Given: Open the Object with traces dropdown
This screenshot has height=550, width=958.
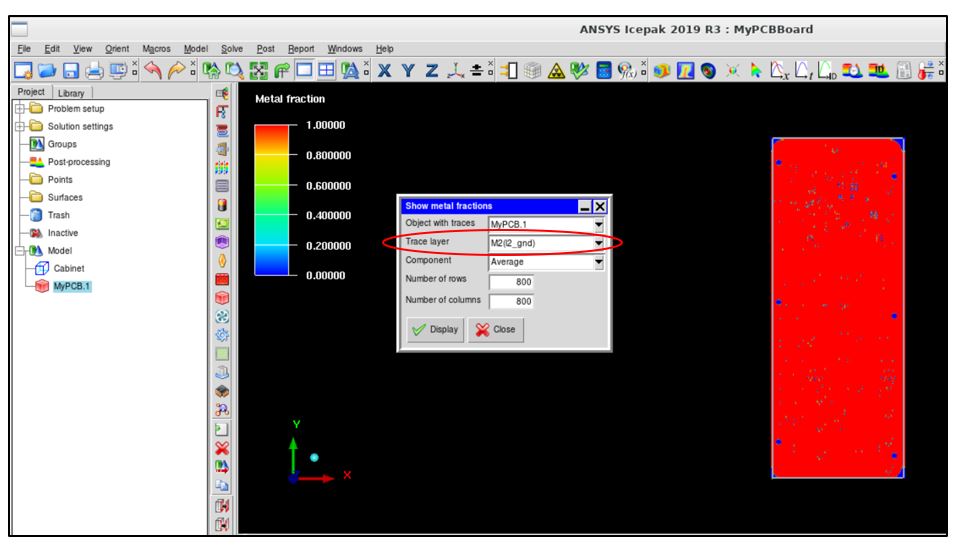Looking at the screenshot, I should coord(599,224).
